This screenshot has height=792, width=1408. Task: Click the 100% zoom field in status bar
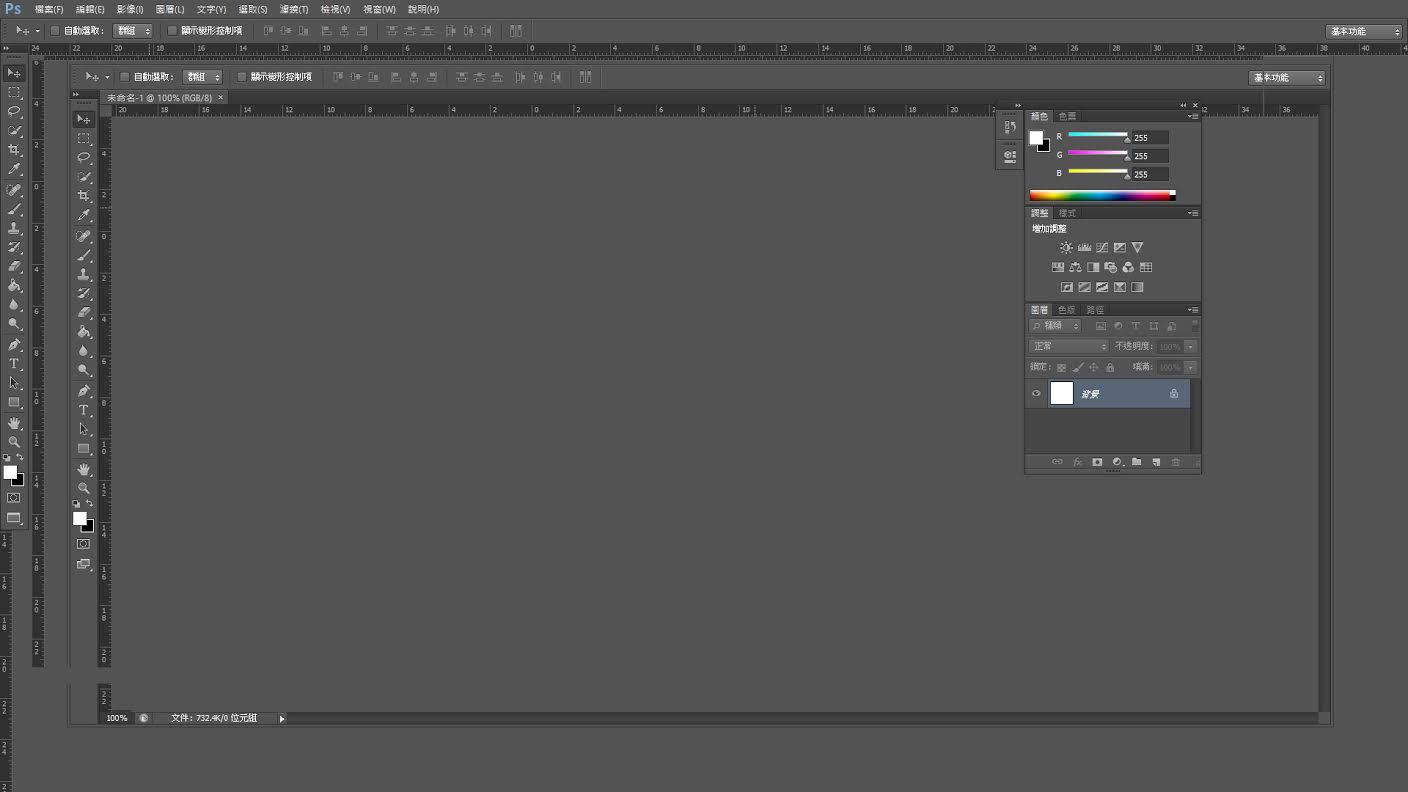117,718
